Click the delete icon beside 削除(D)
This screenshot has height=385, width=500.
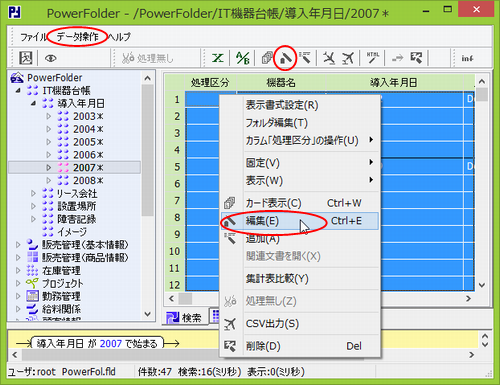click(x=230, y=346)
